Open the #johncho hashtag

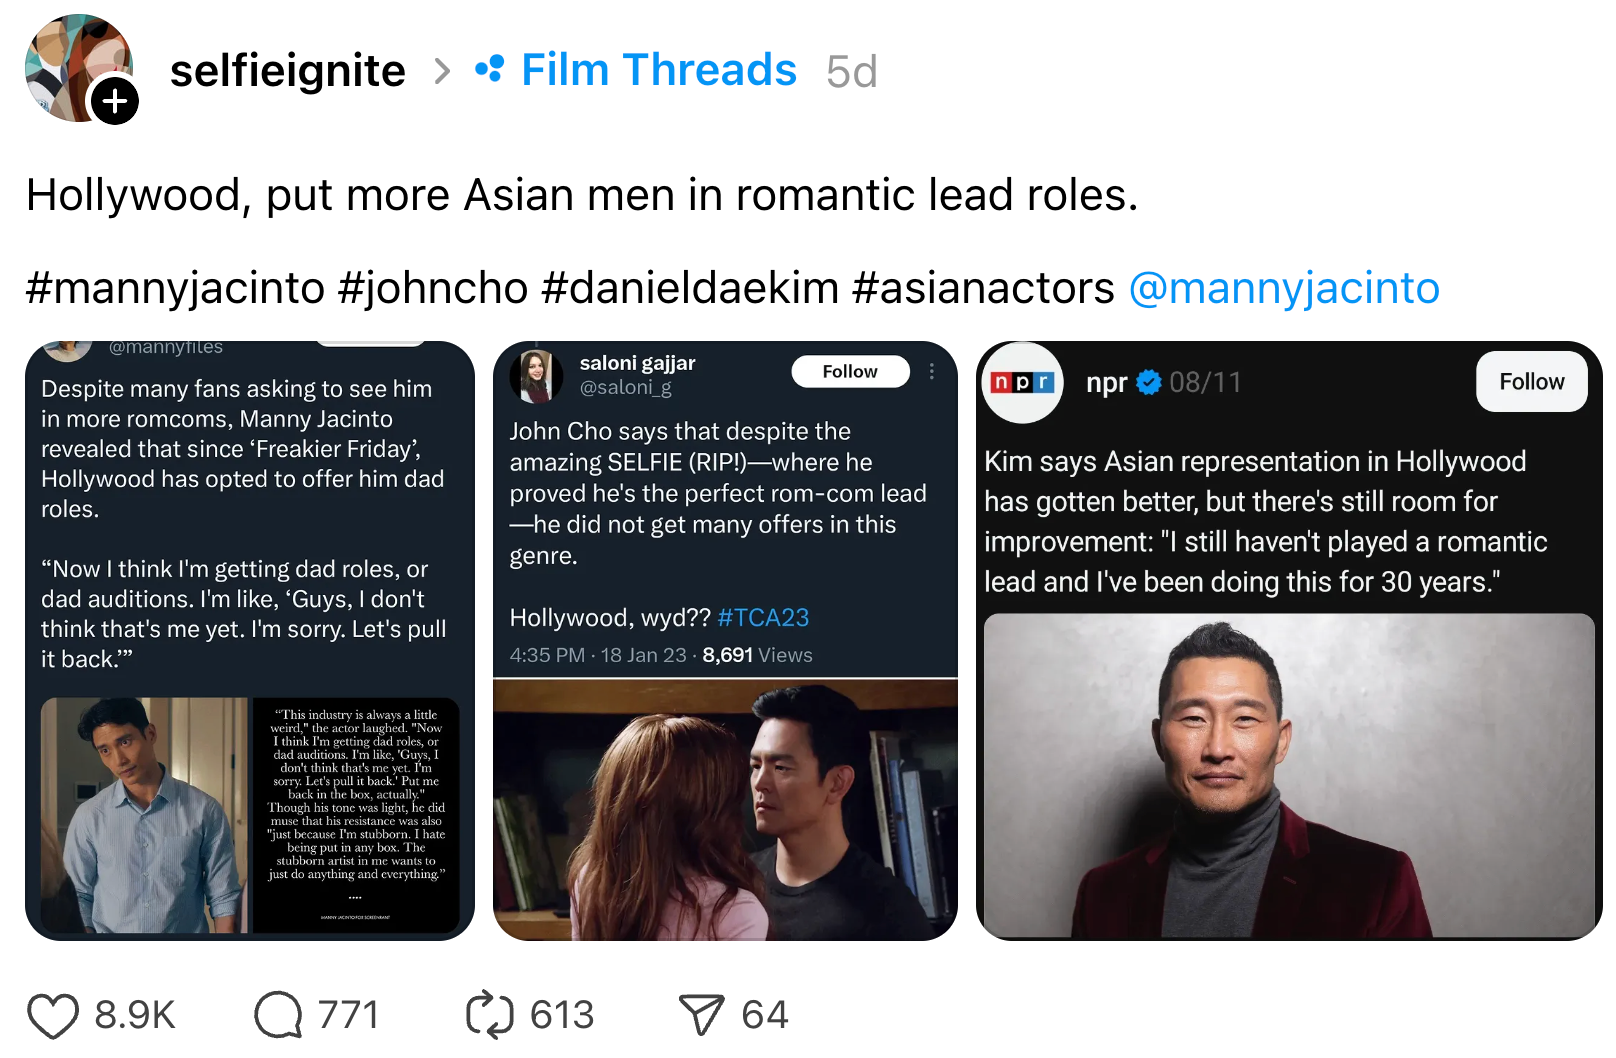coord(433,288)
